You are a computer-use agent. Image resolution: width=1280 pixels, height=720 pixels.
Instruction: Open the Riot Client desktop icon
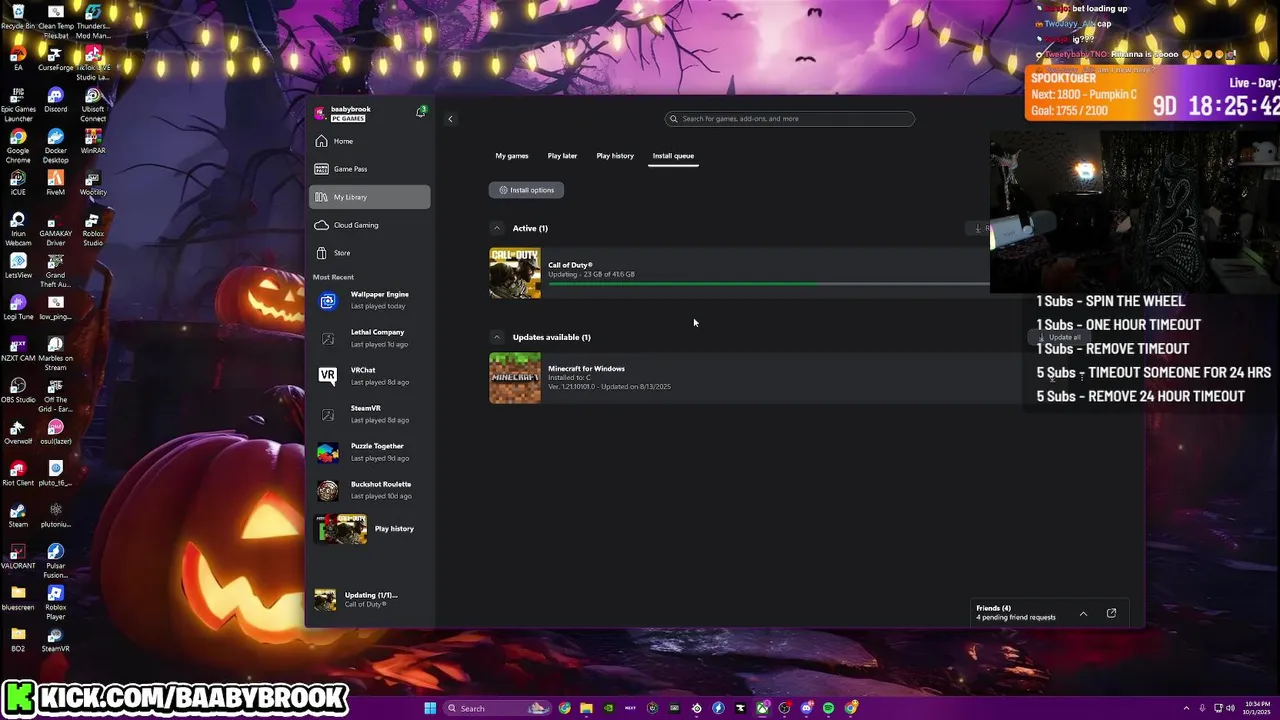click(17, 474)
